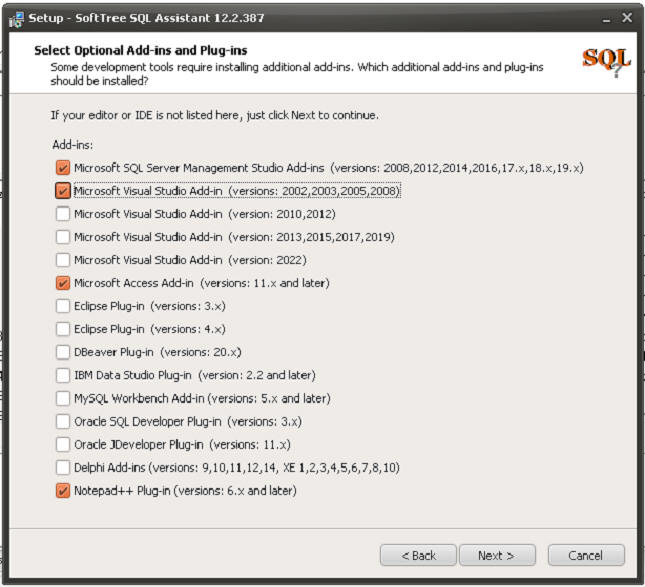
Task: Check the DBeaver Plug-in option
Action: click(63, 352)
